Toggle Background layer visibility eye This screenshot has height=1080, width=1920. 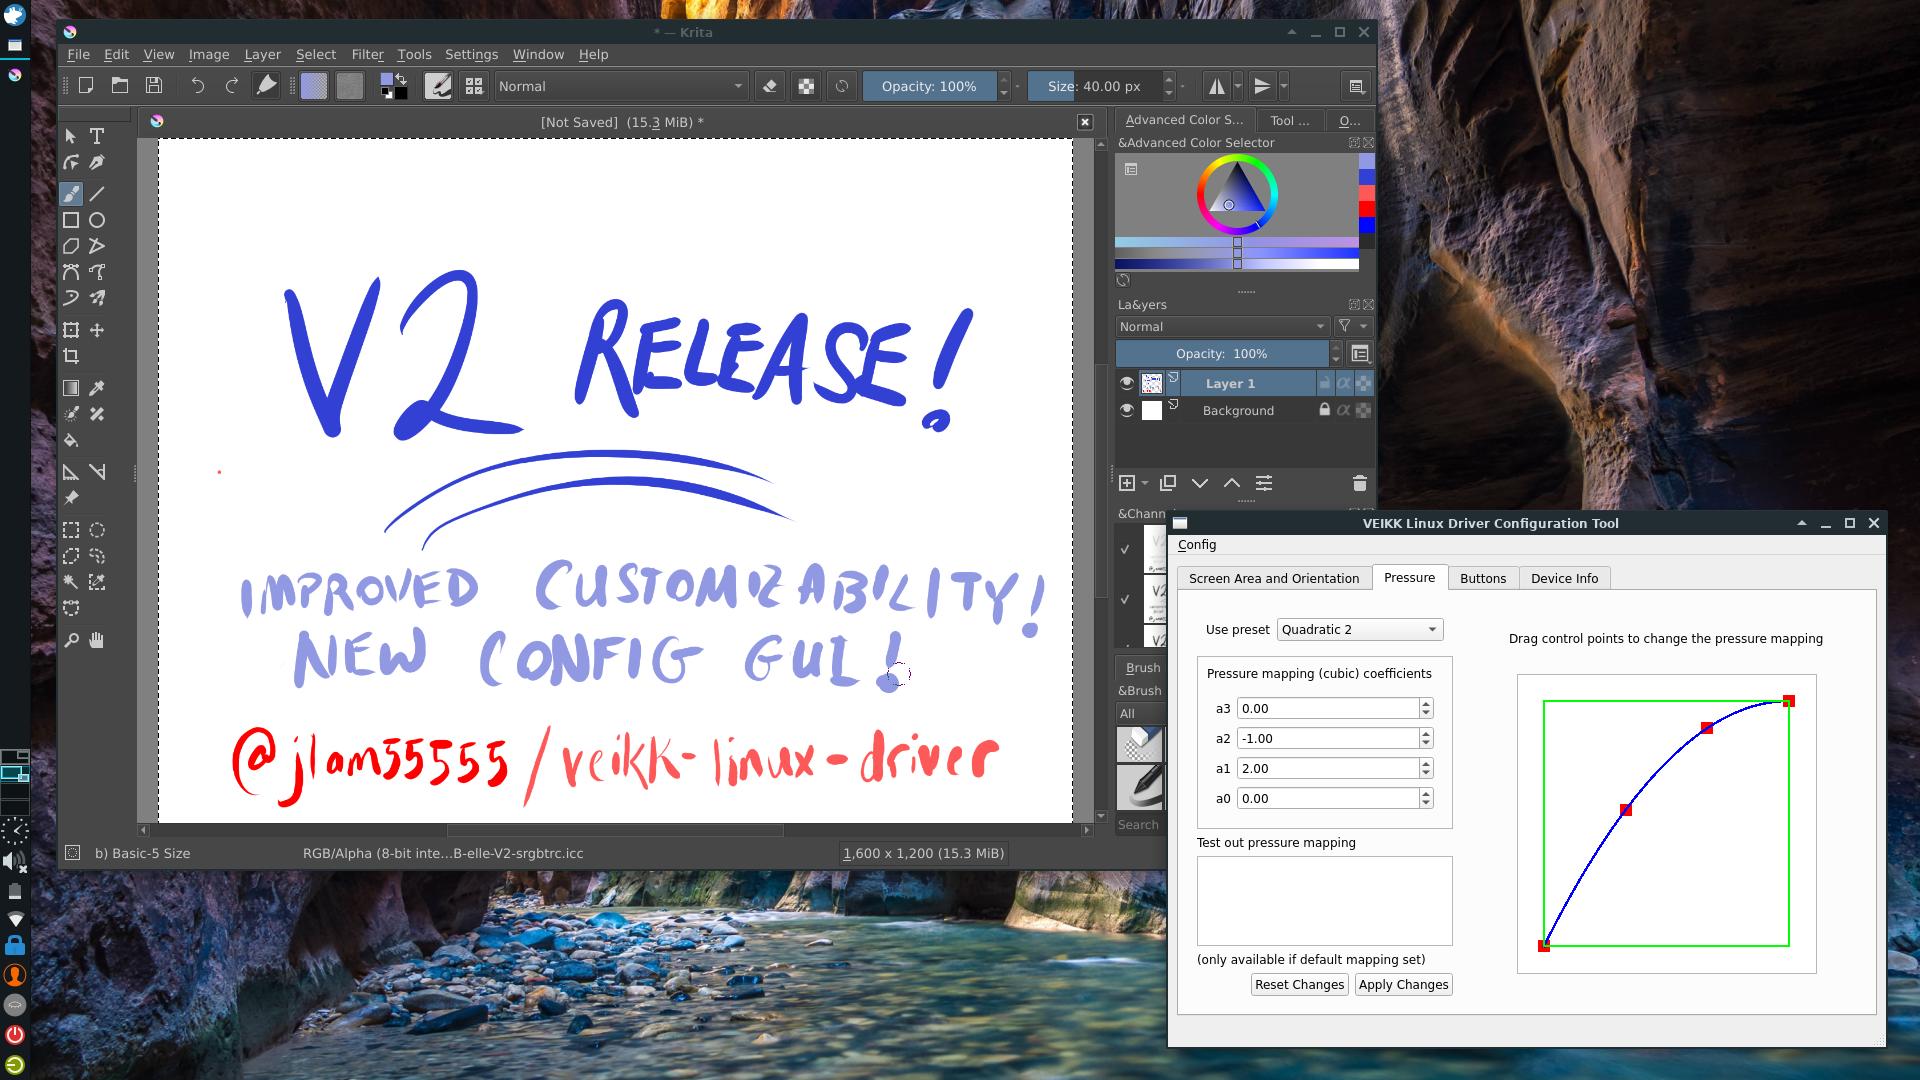[1127, 410]
